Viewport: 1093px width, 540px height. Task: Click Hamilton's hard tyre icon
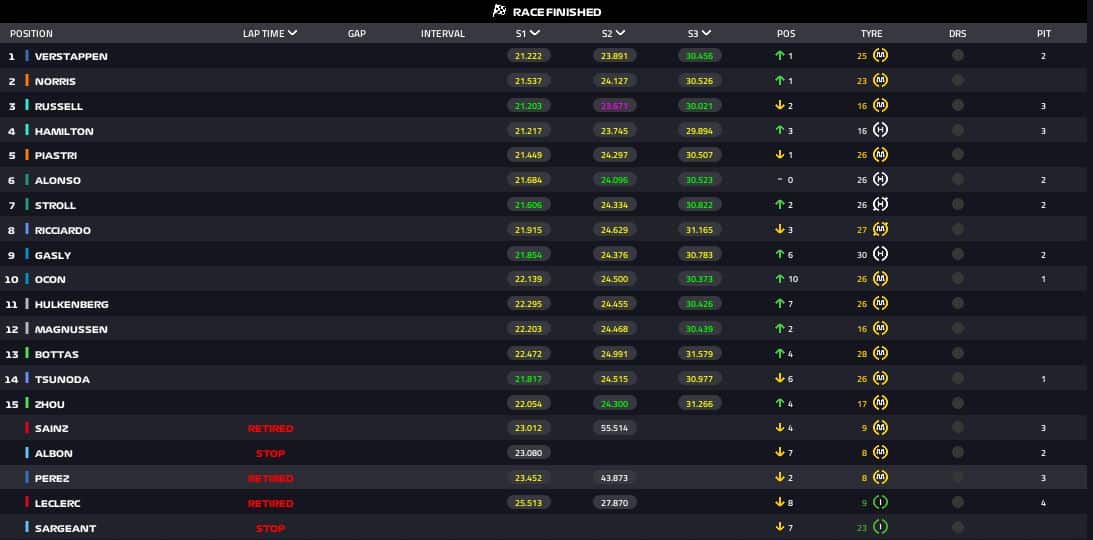coord(880,130)
